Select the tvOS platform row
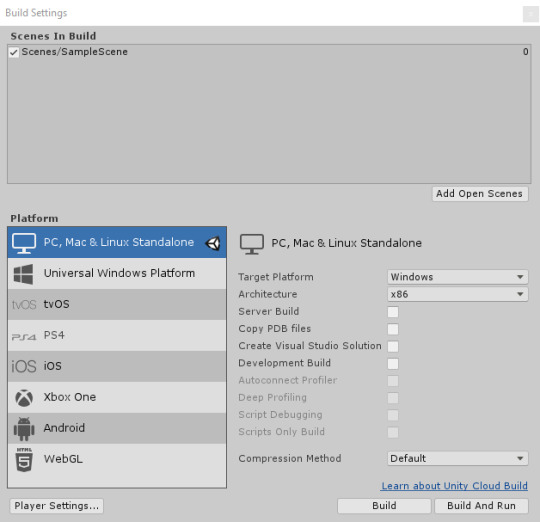540x522 pixels. pos(117,304)
